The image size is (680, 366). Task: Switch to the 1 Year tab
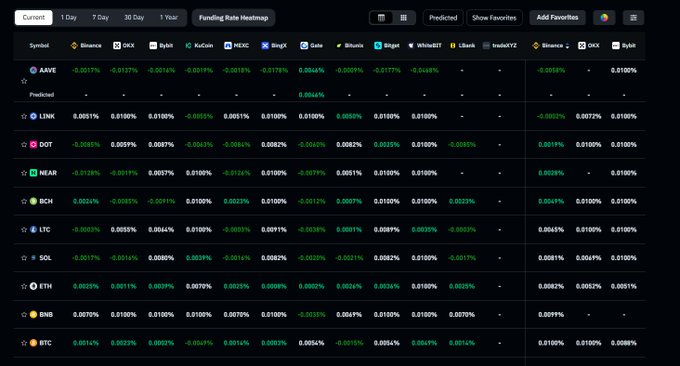pyautogui.click(x=169, y=18)
